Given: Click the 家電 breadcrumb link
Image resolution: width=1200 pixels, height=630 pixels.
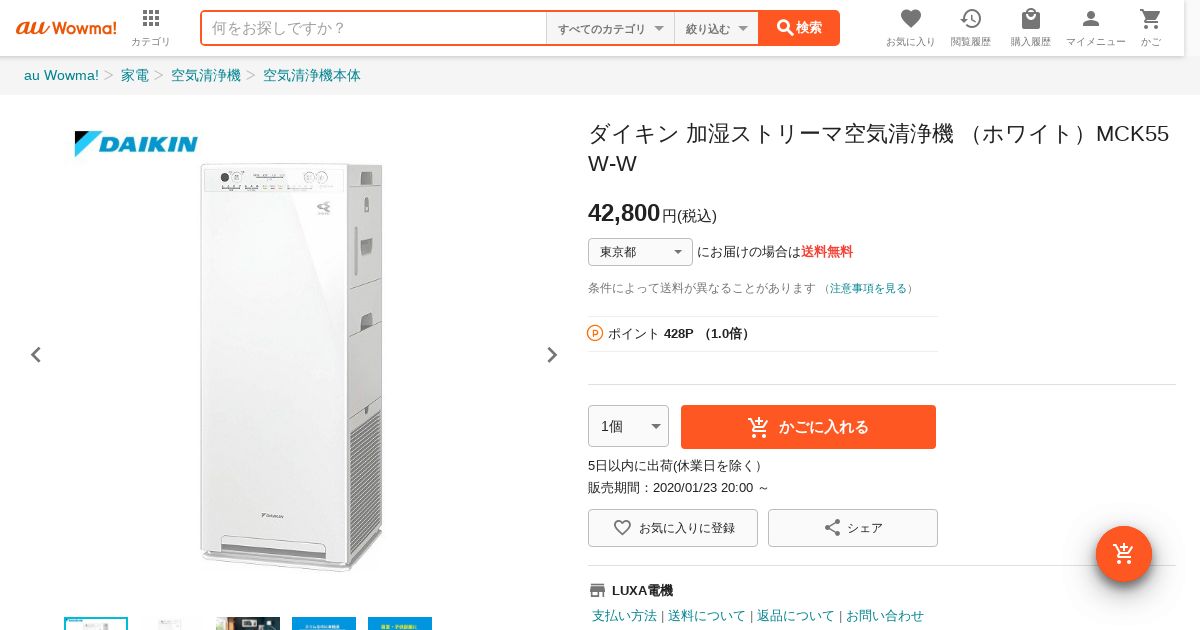Looking at the screenshot, I should [135, 75].
